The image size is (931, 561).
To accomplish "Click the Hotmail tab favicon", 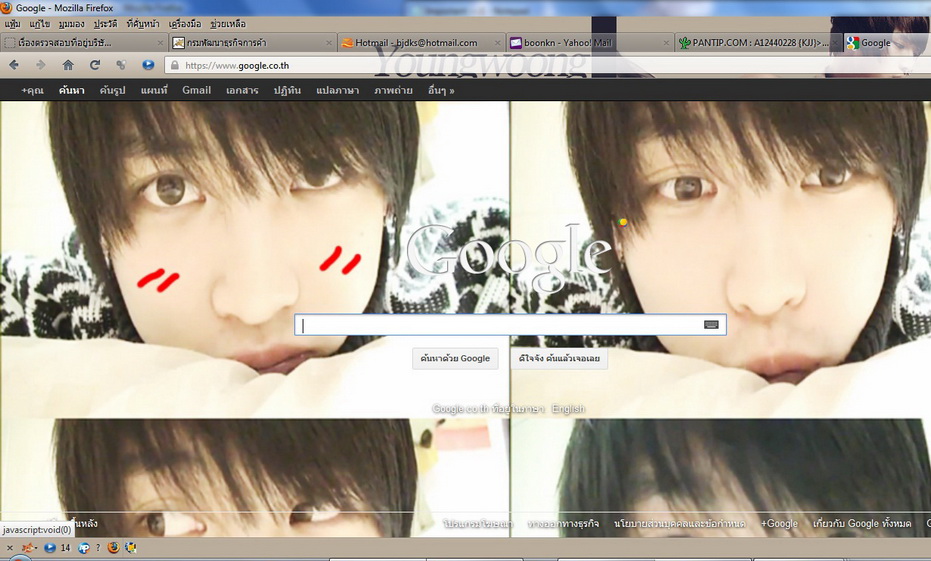I will coord(347,43).
